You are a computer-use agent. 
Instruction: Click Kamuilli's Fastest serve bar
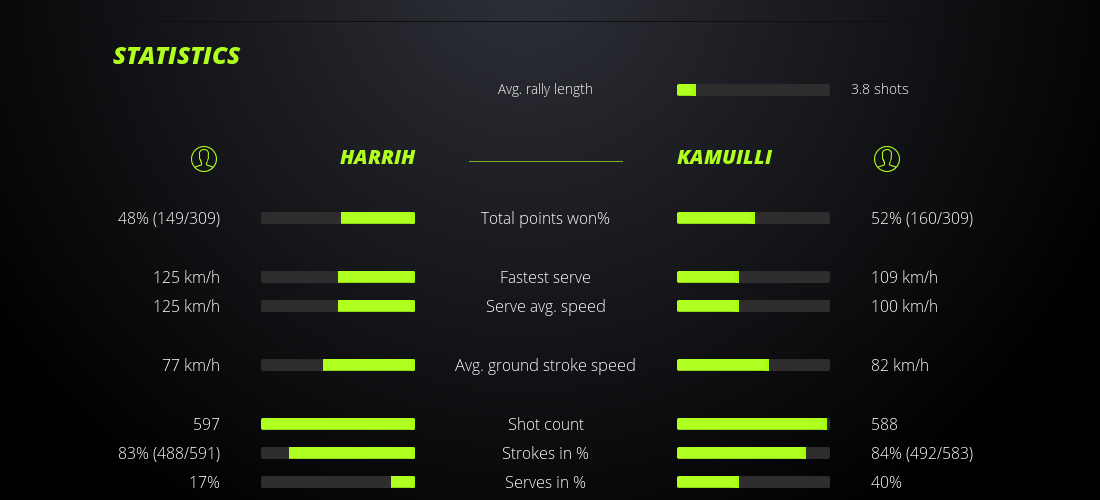pyautogui.click(x=753, y=277)
